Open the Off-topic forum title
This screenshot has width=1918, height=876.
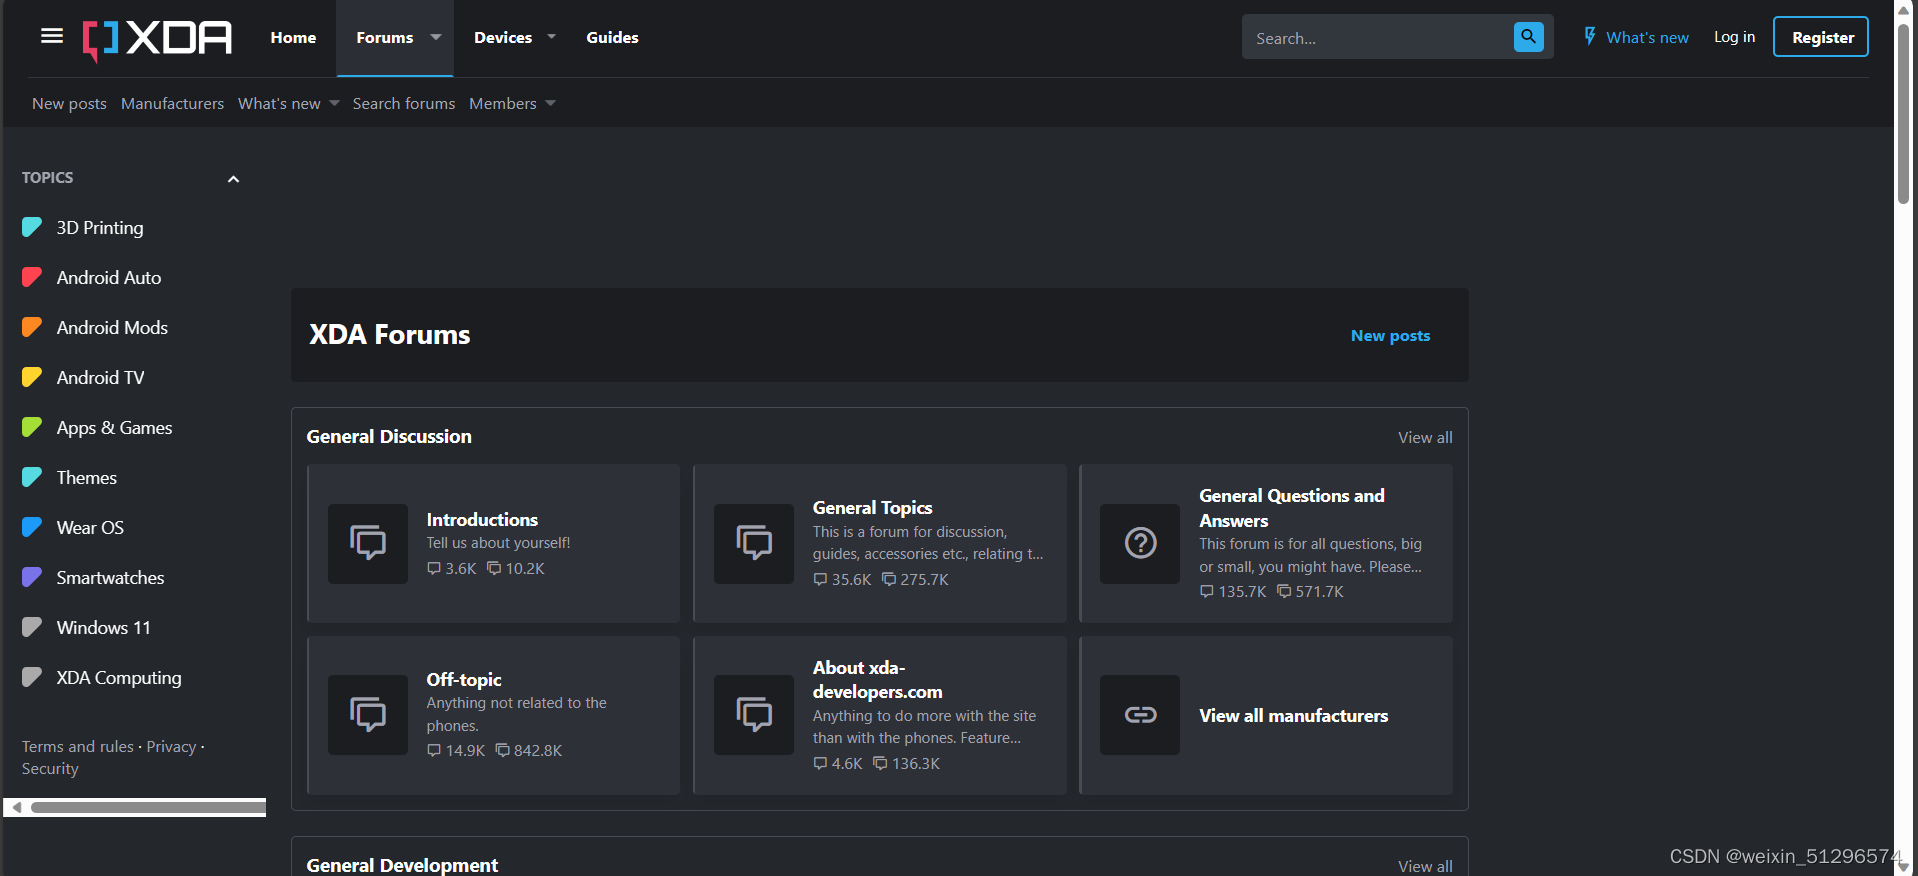(464, 680)
